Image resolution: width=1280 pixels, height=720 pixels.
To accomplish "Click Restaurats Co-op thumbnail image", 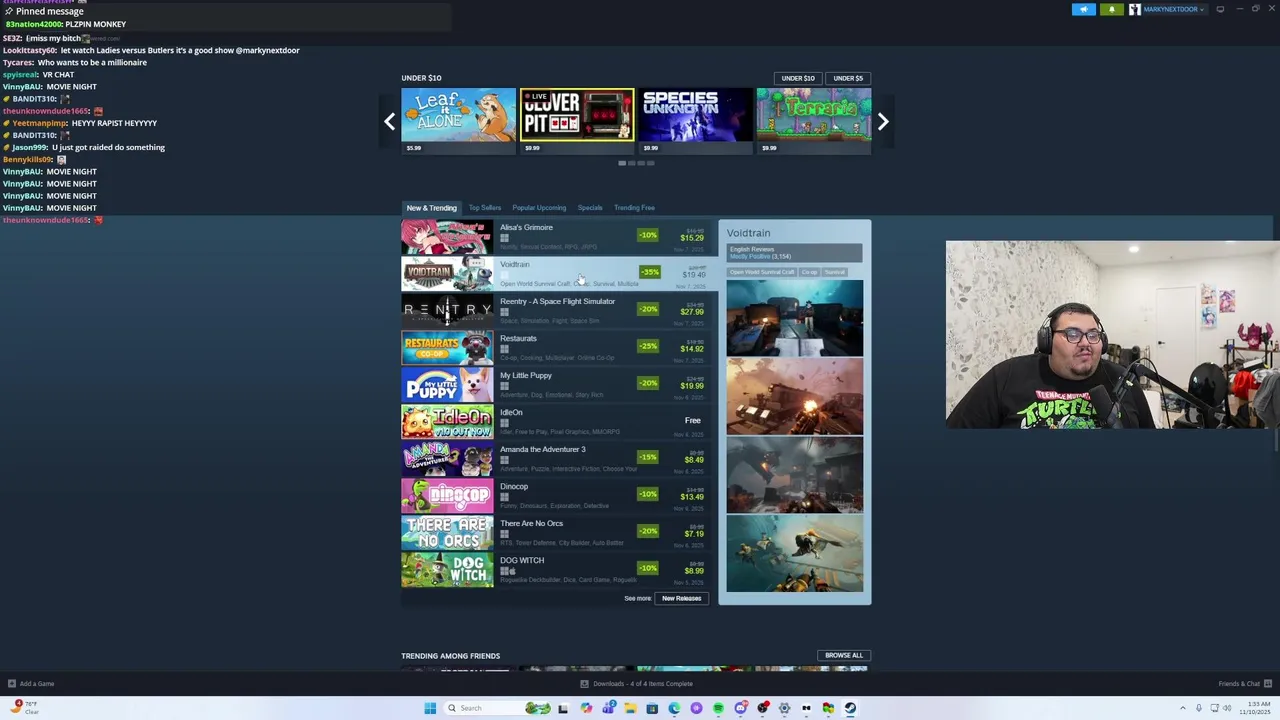I will click(x=447, y=348).
